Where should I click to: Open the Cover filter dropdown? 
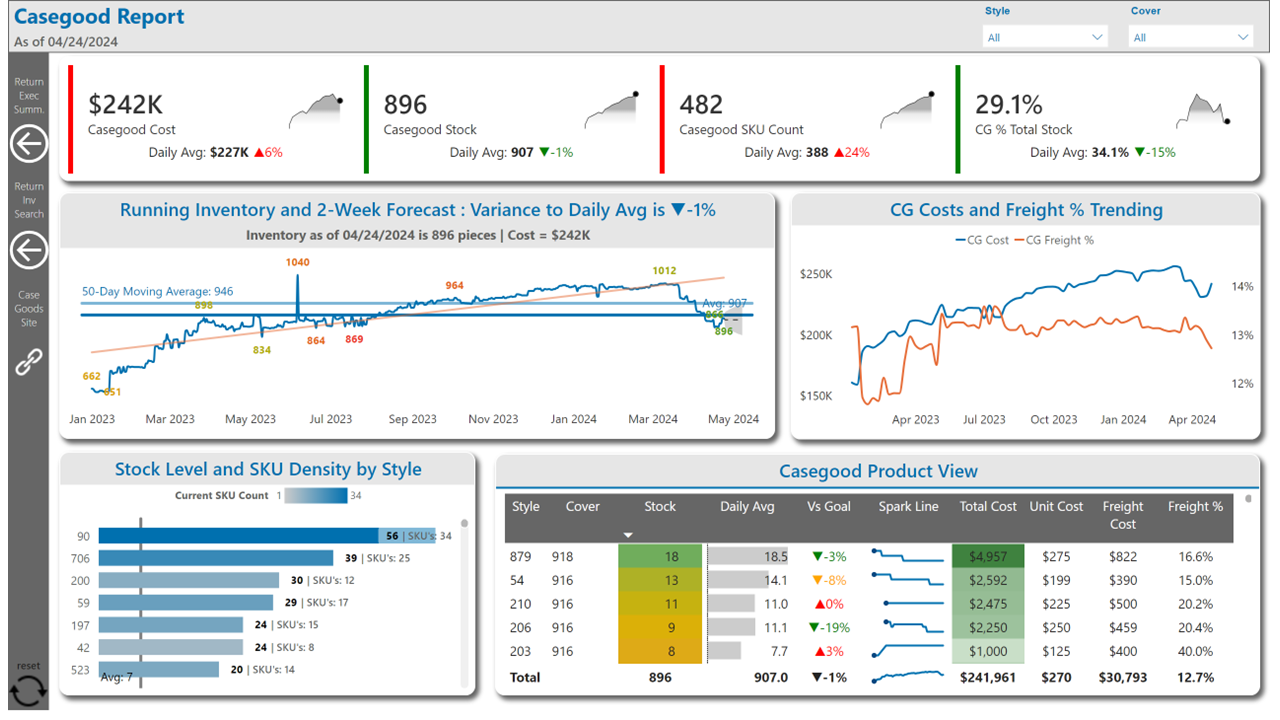click(x=1190, y=37)
